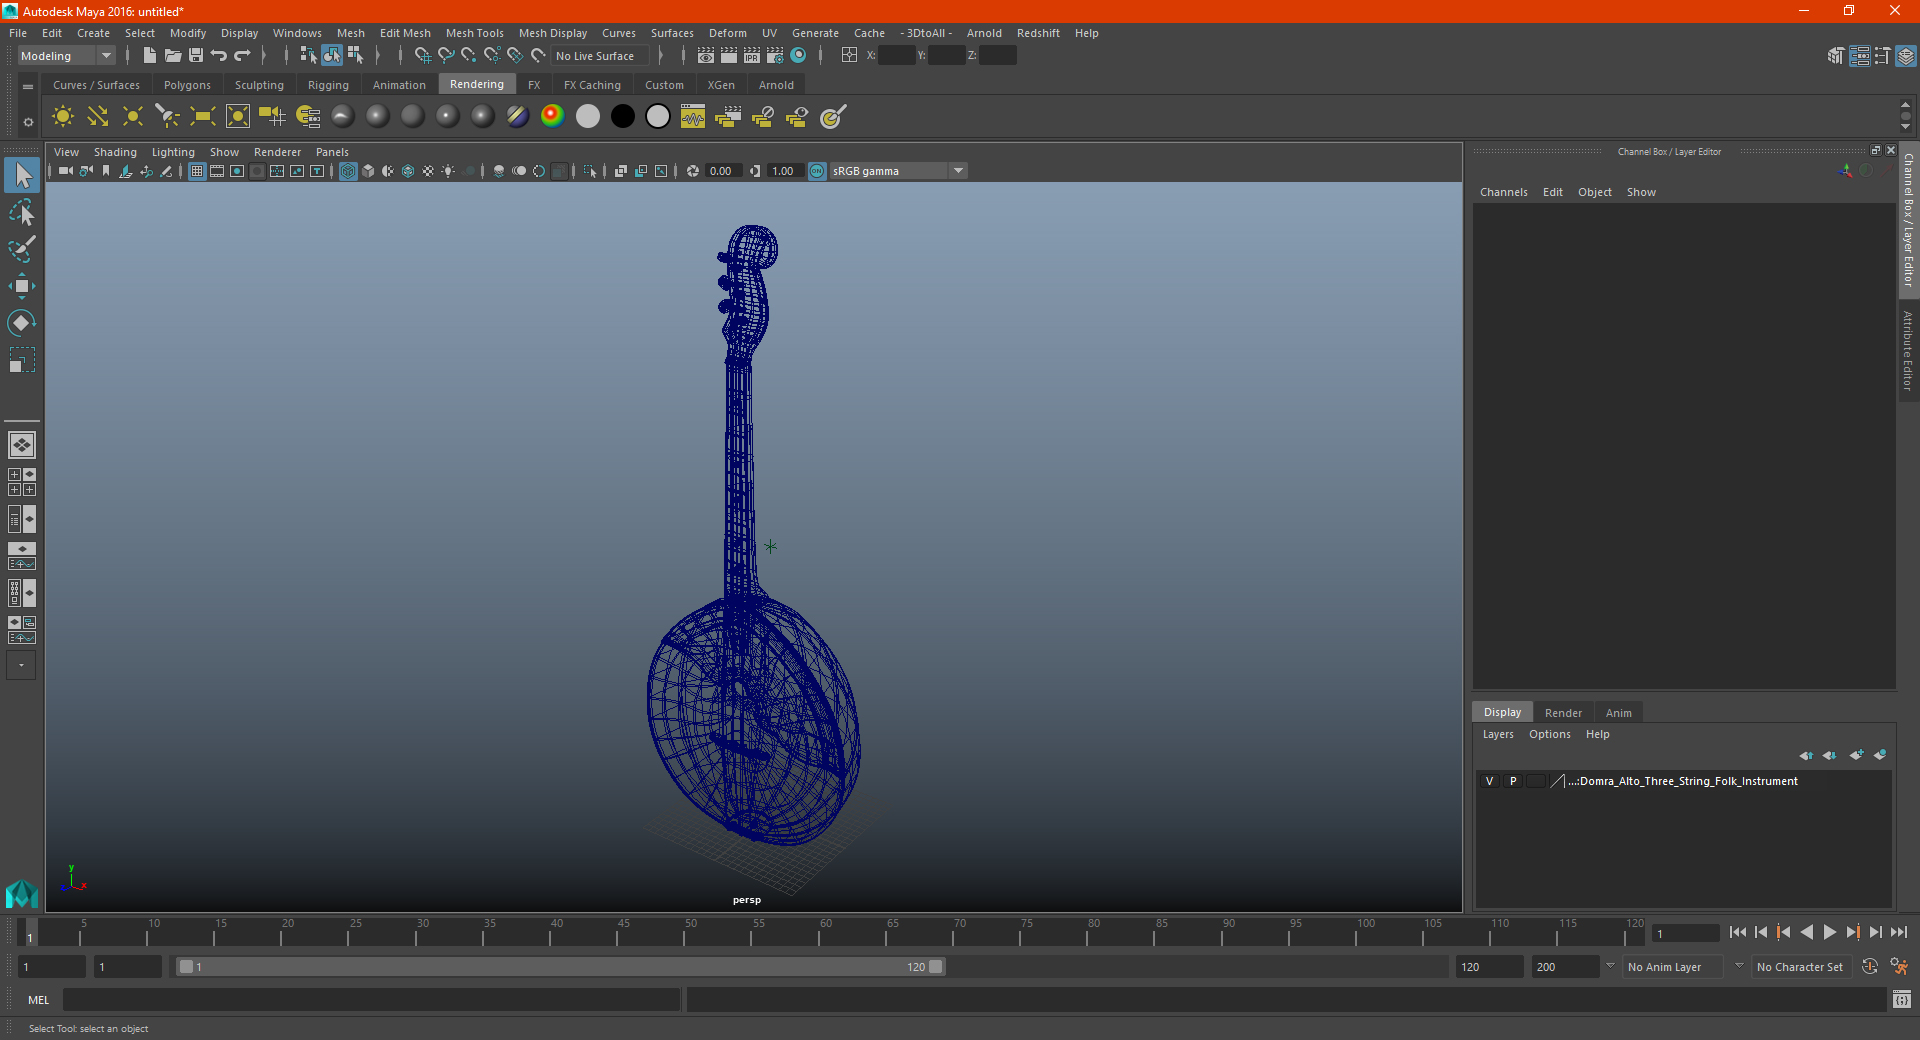
Task: Create a point light from the shelf
Action: [x=133, y=117]
